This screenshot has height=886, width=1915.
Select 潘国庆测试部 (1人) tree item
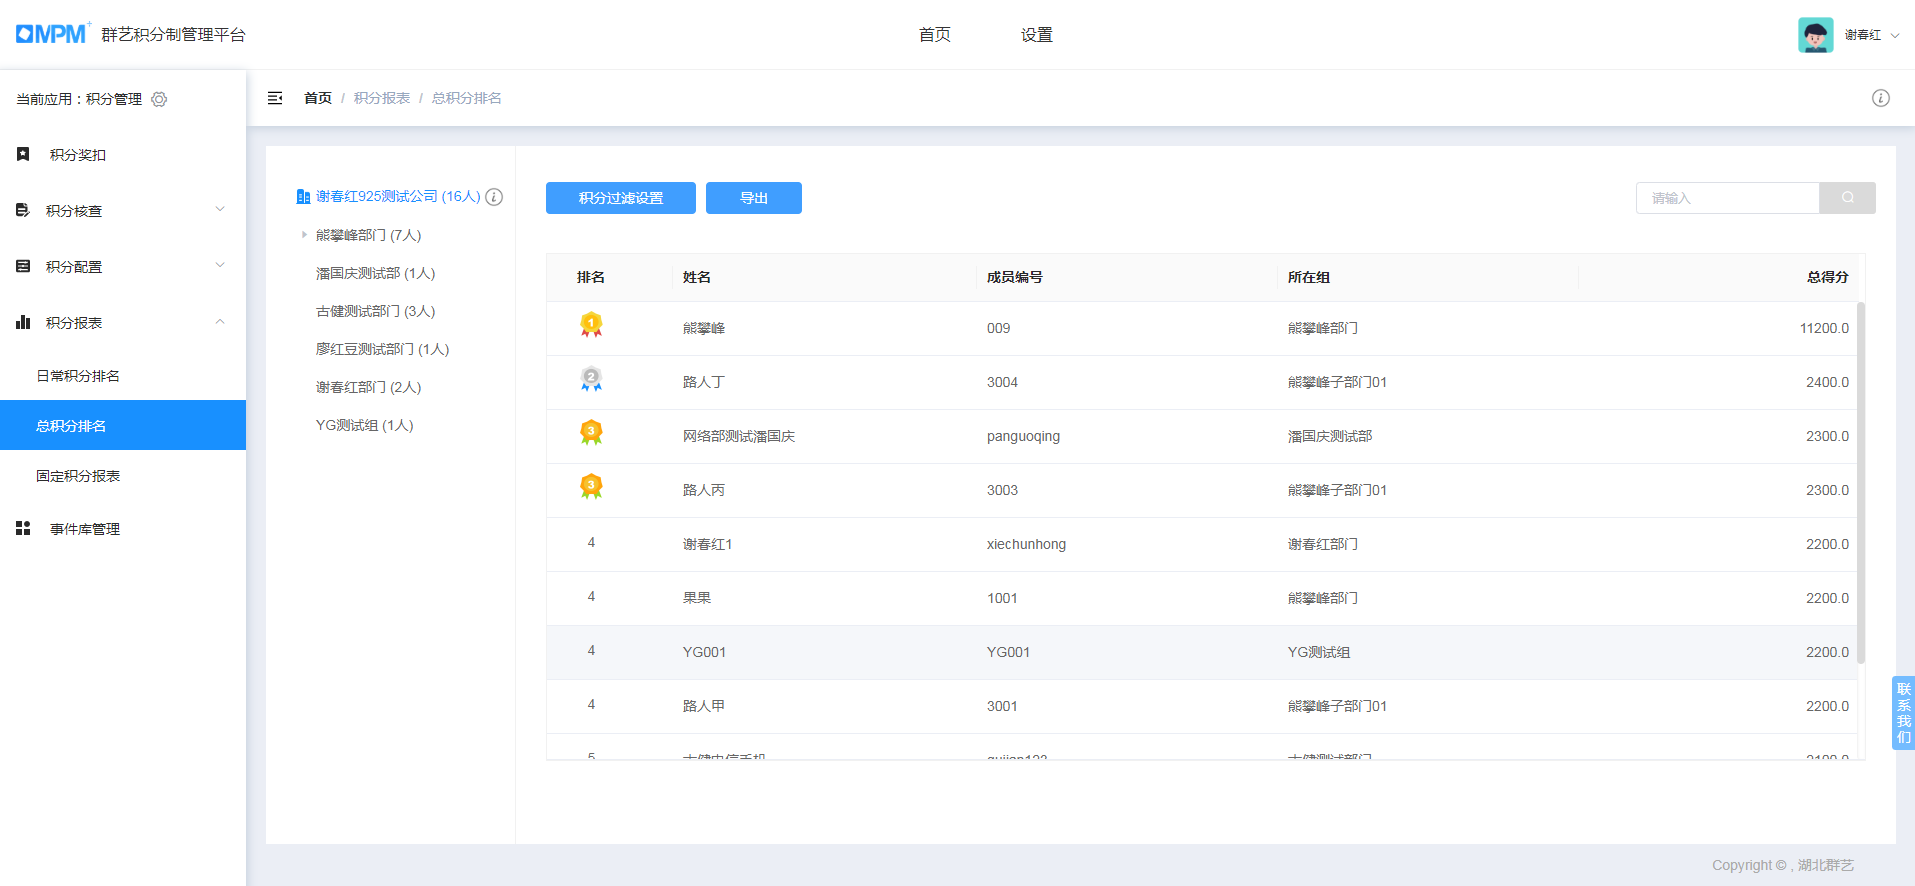coord(376,273)
